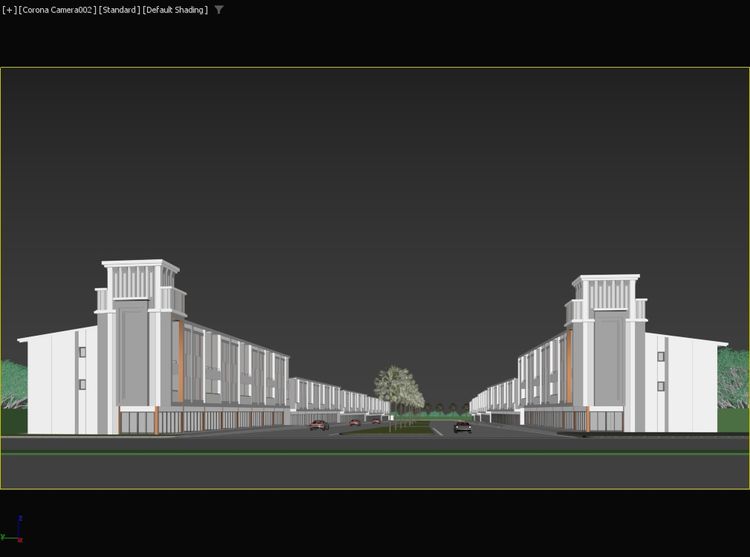The height and width of the screenshot is (557, 750).
Task: Select the white side wall of right building
Action: [690, 388]
